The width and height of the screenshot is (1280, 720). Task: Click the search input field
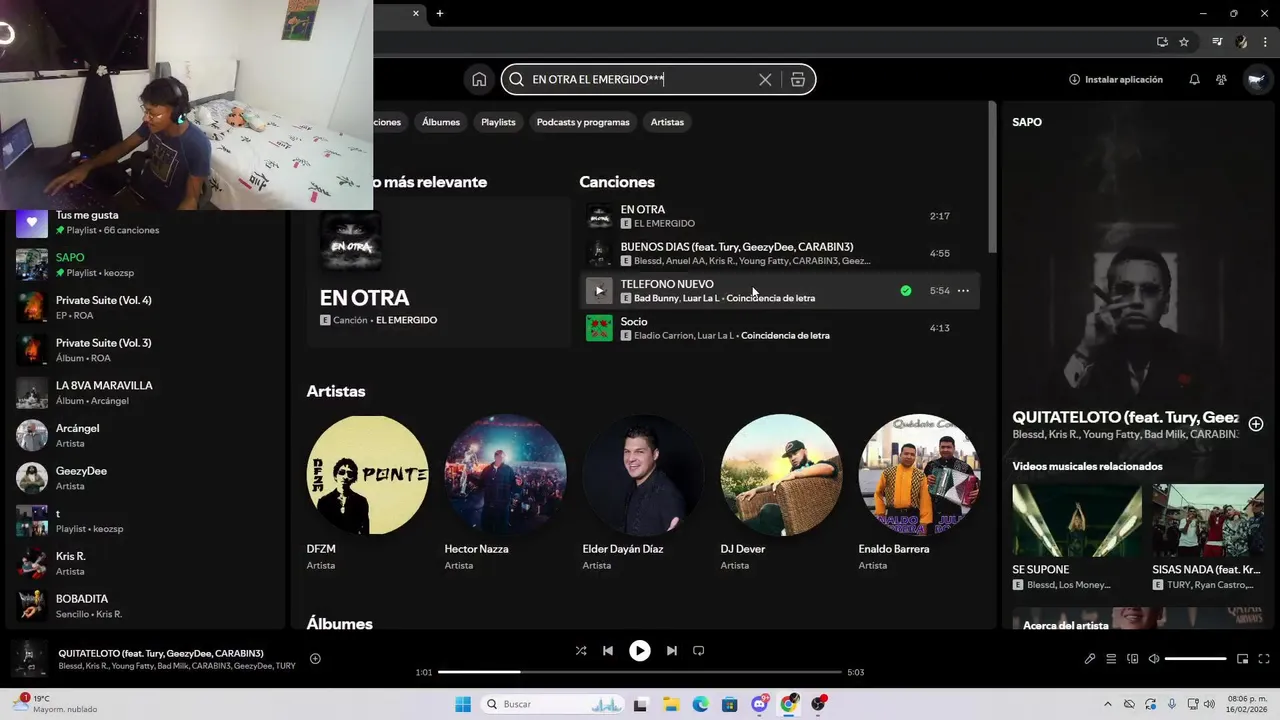click(x=640, y=80)
